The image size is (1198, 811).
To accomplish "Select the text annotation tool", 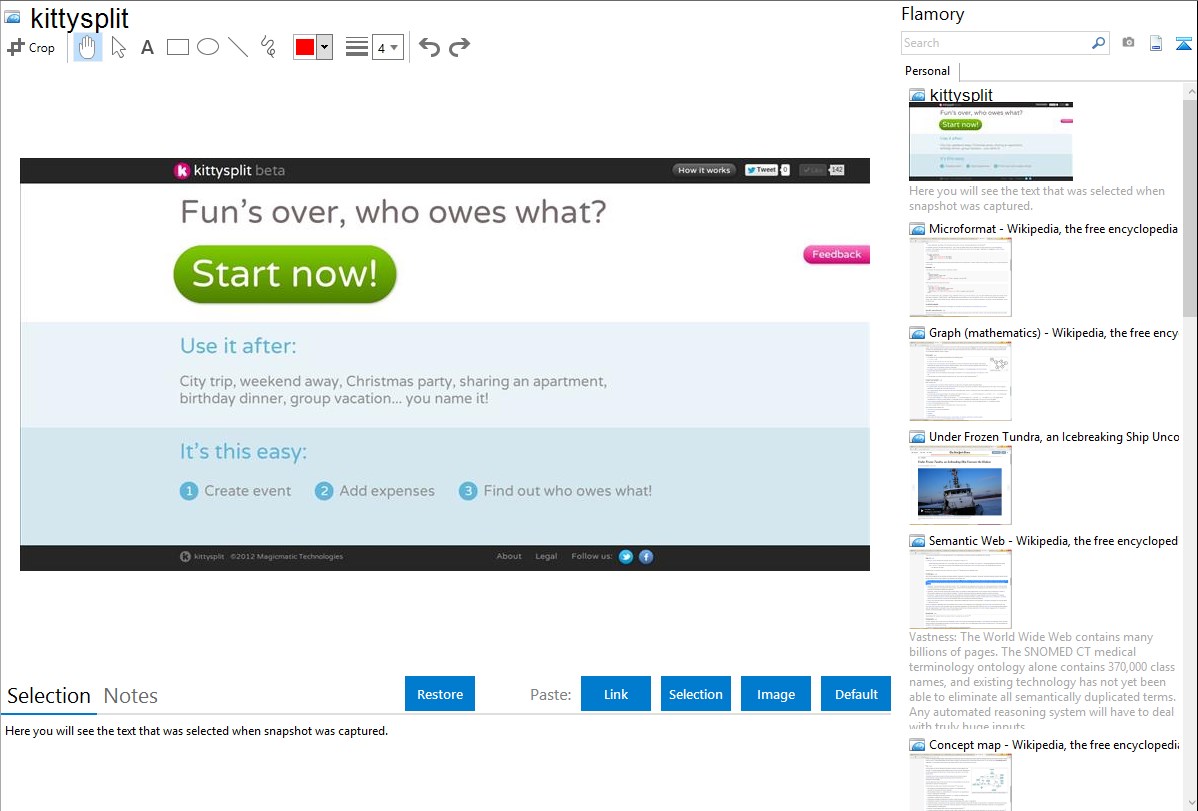I will point(147,47).
